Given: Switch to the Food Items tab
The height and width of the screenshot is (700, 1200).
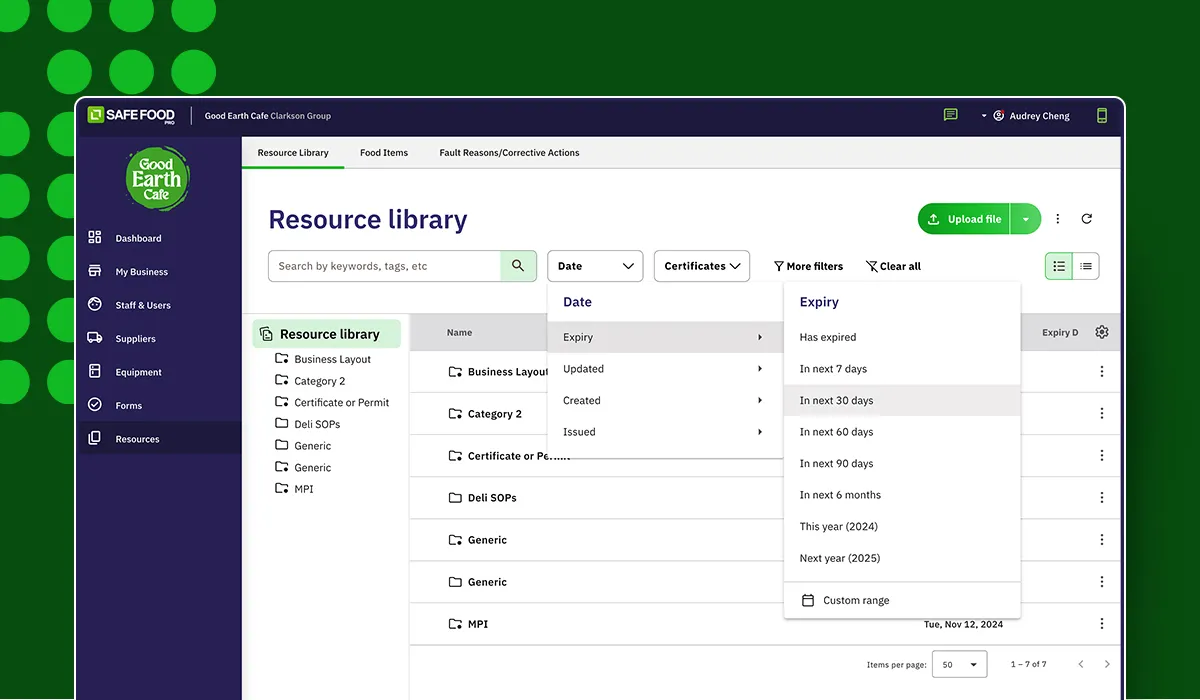Looking at the screenshot, I should click(x=384, y=153).
